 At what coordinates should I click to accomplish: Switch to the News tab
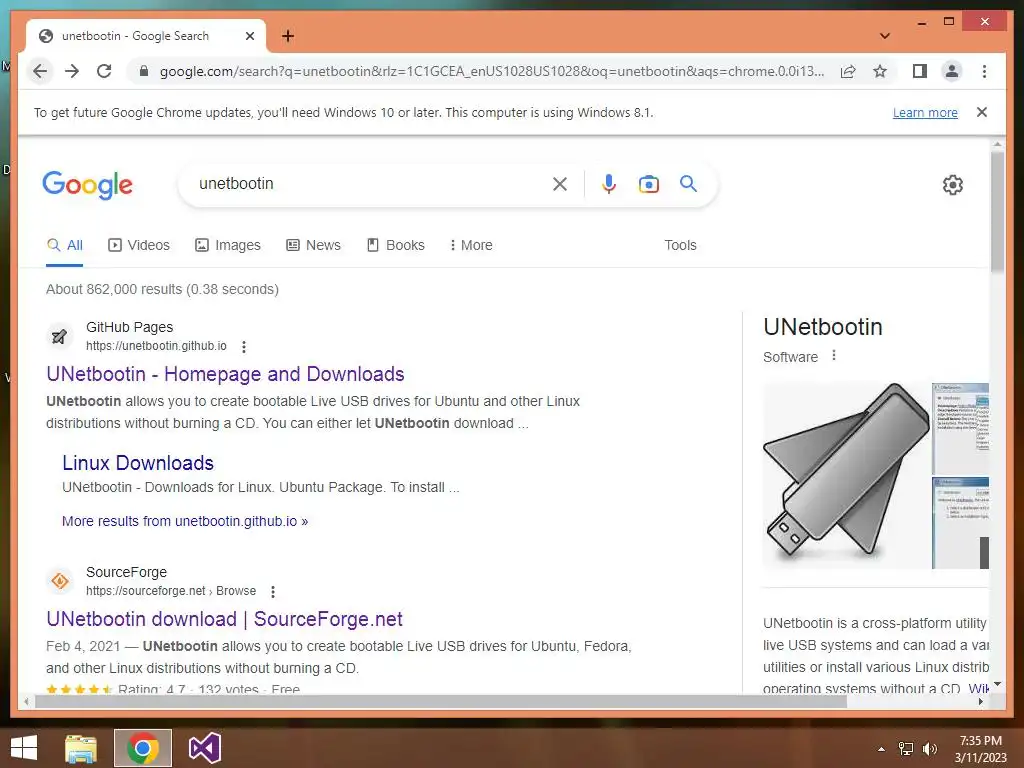[313, 245]
